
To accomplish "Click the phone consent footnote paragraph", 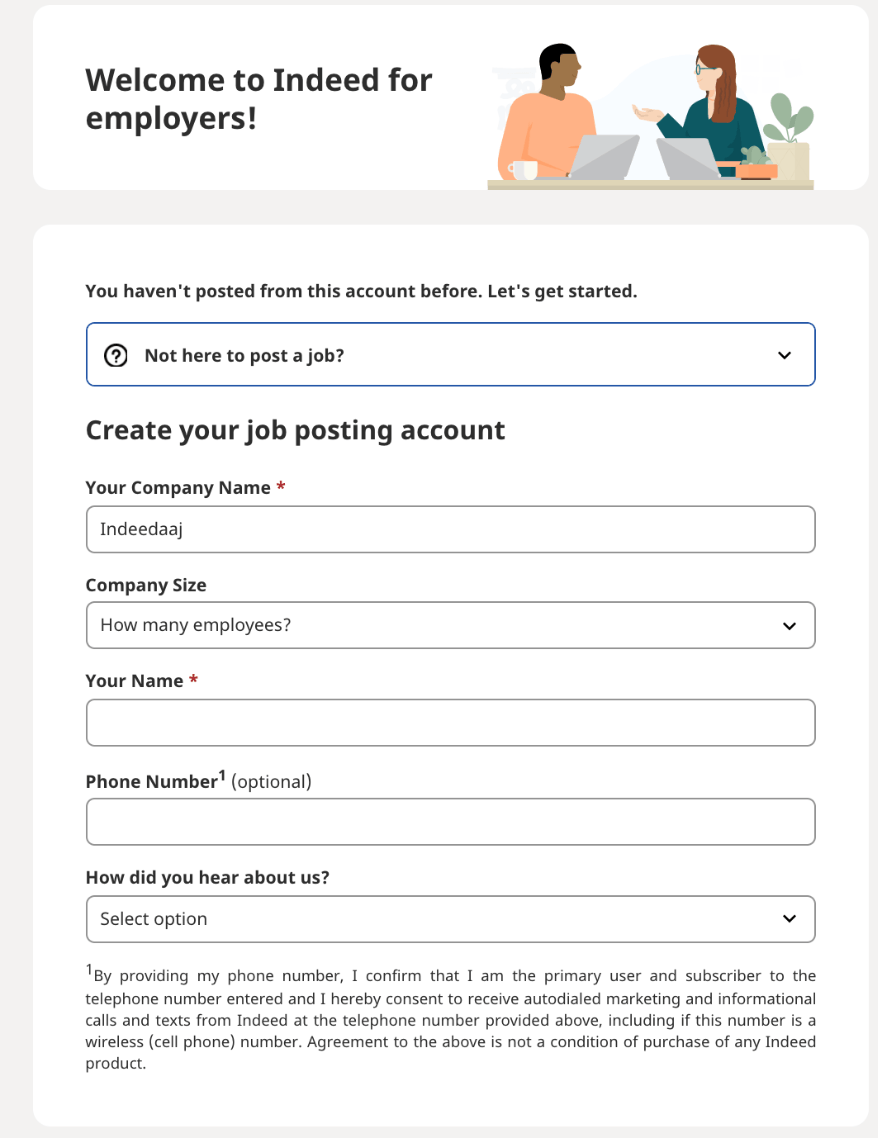I will click(451, 1018).
